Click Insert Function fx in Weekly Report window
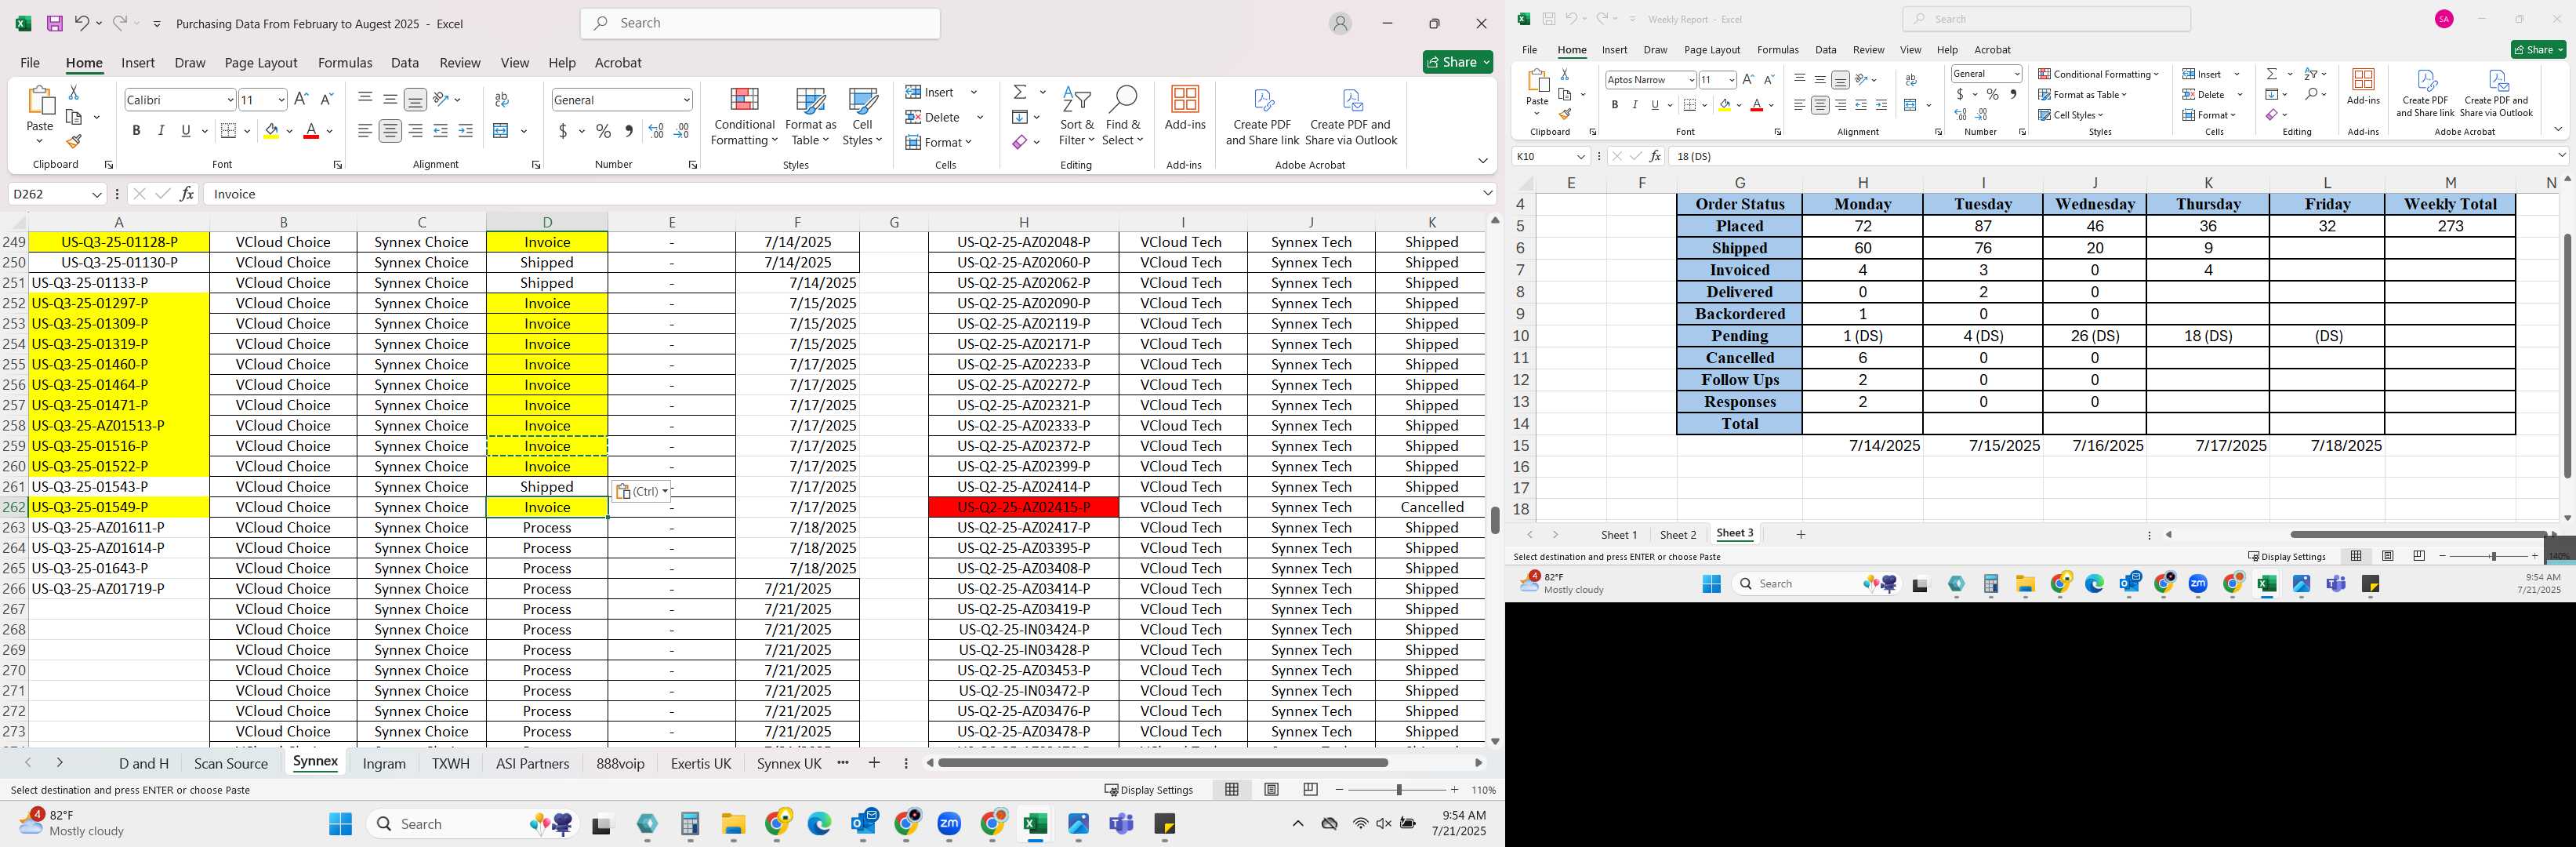2576x847 pixels. (x=1656, y=156)
